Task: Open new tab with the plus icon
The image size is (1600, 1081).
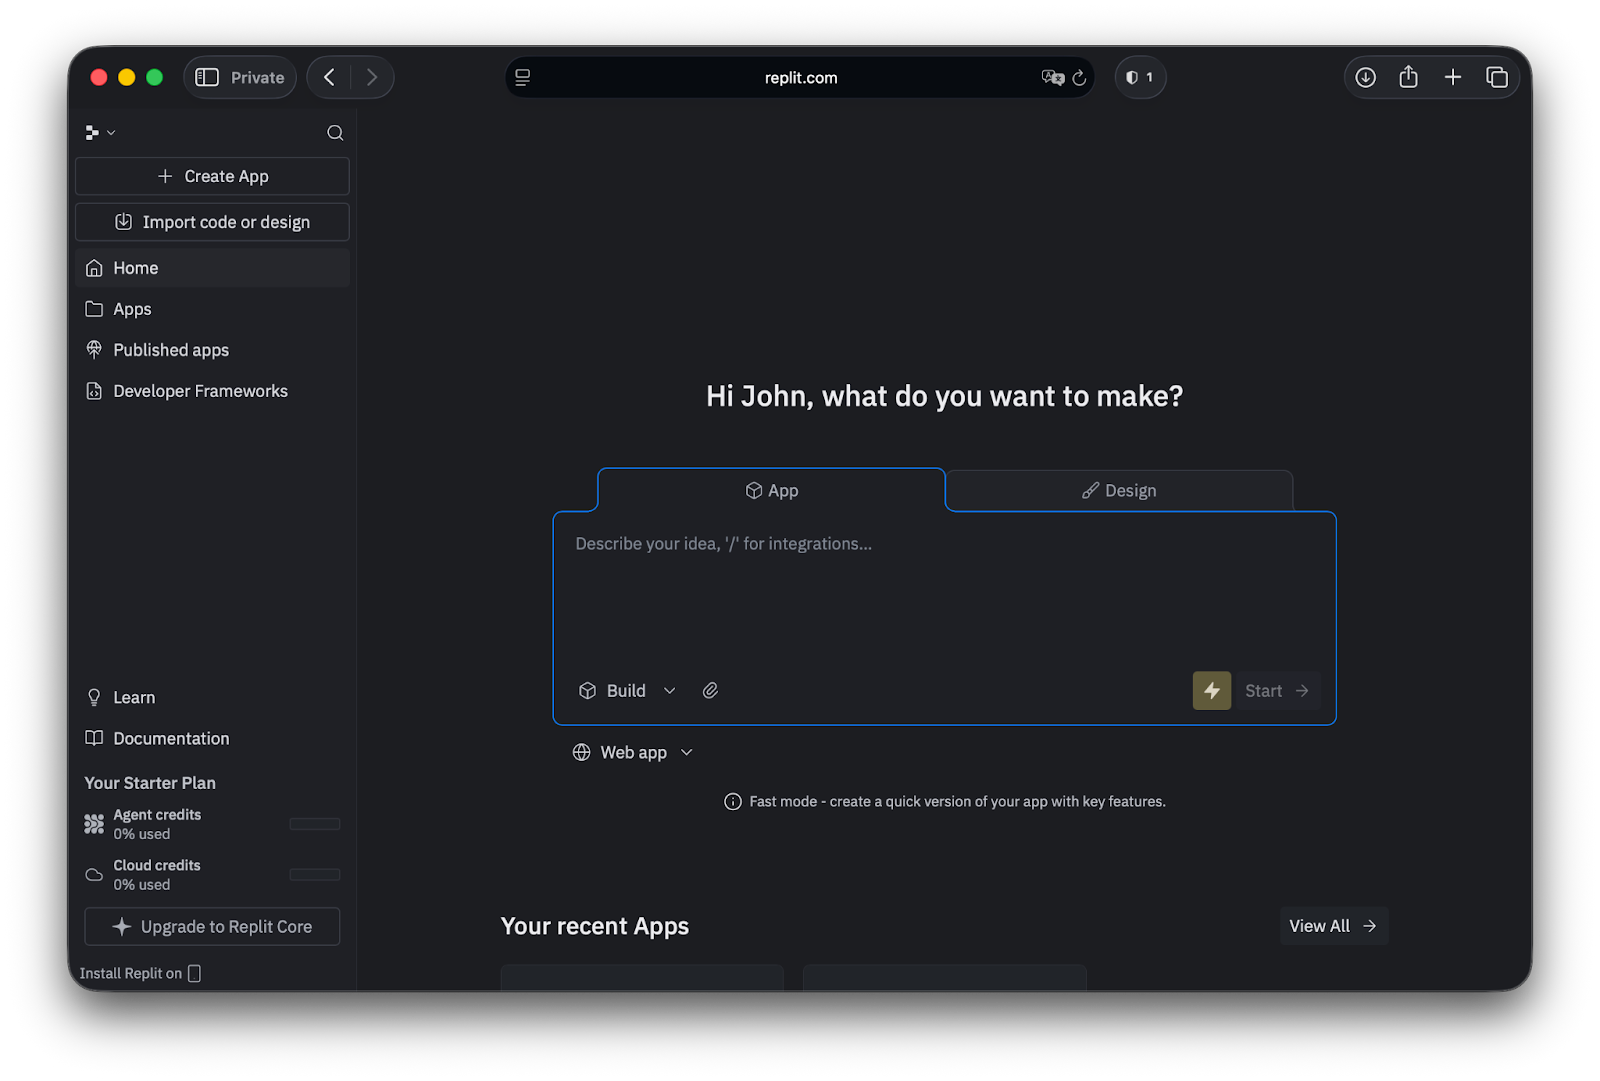Action: click(x=1452, y=78)
